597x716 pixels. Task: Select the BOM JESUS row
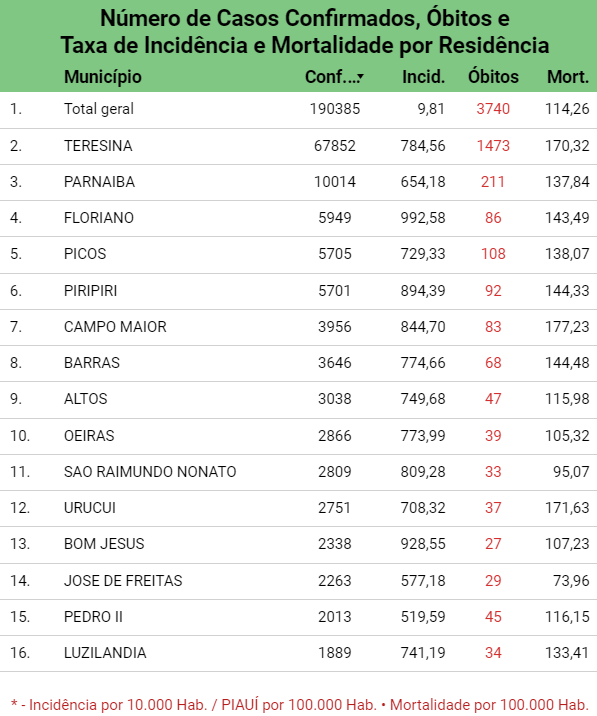pos(298,544)
